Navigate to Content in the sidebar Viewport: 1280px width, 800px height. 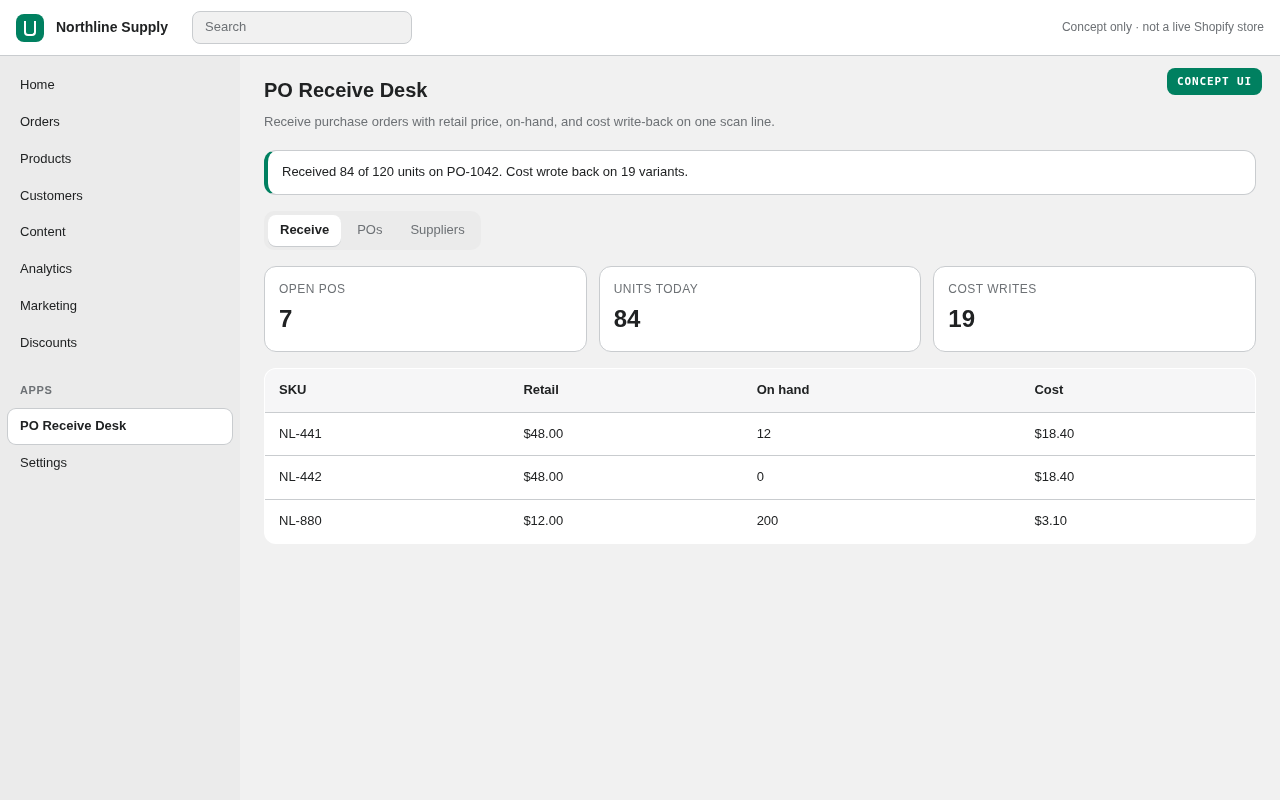pos(120,232)
